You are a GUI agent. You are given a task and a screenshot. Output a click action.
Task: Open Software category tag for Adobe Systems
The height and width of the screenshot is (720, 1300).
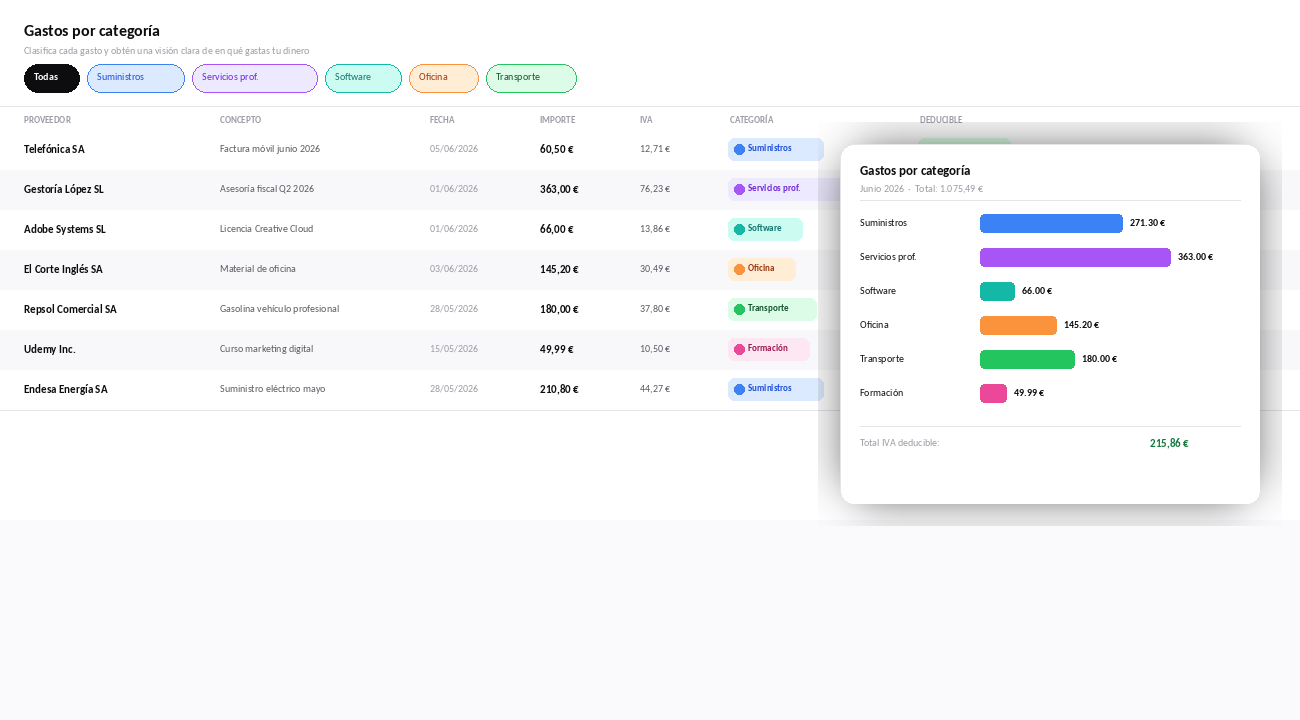pyautogui.click(x=765, y=229)
